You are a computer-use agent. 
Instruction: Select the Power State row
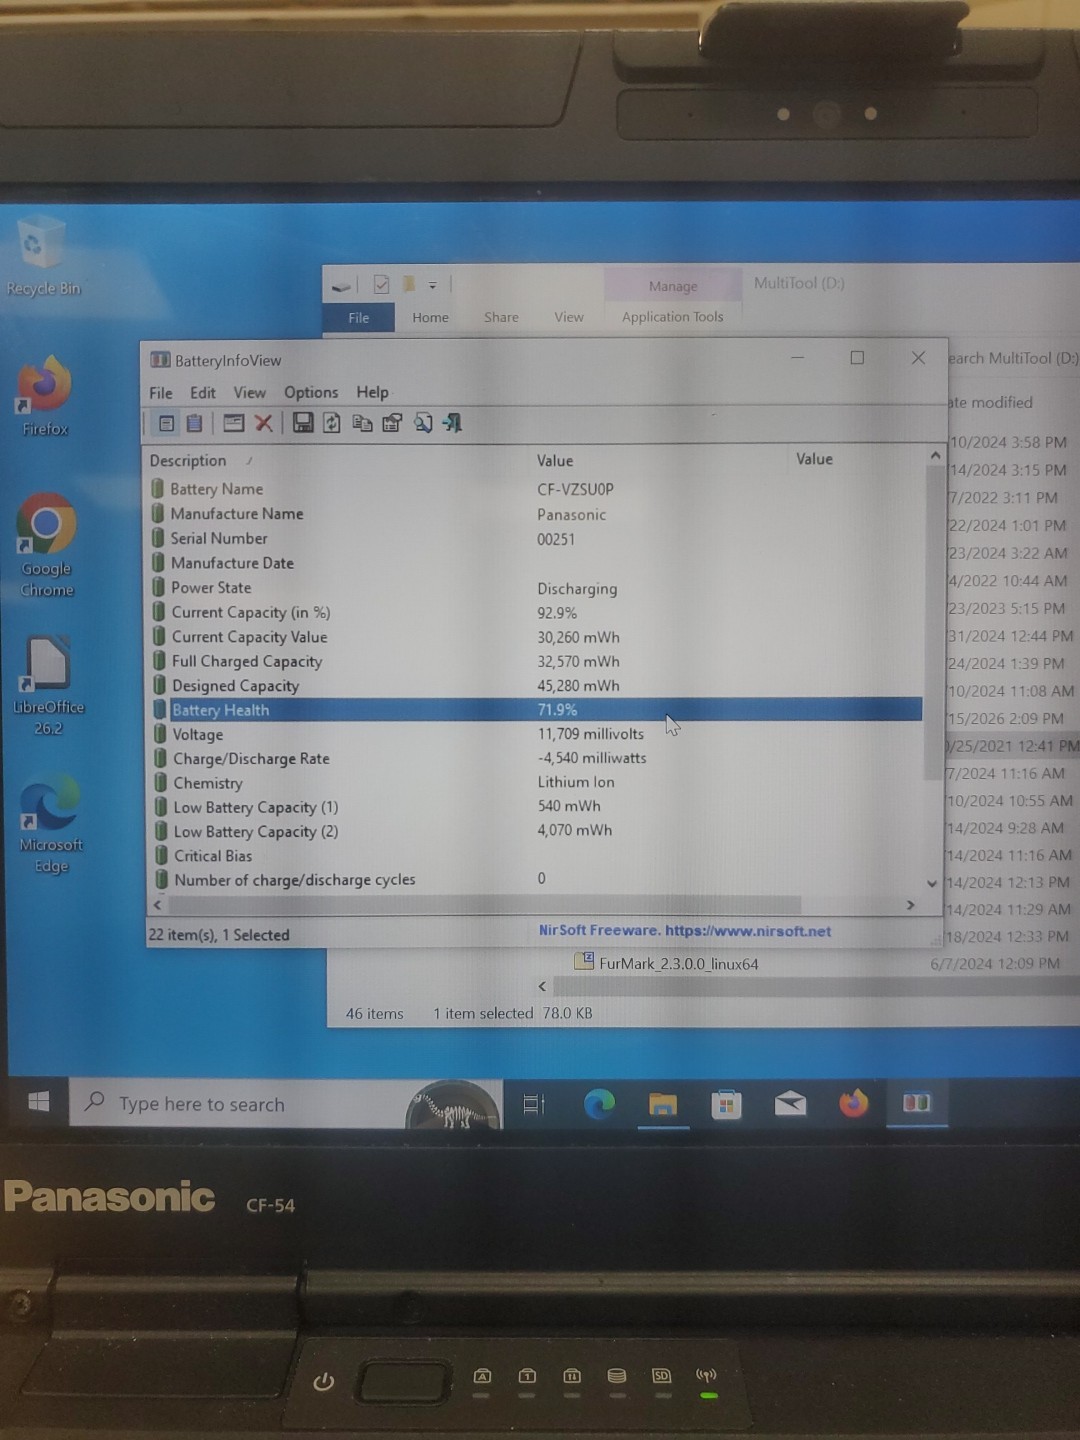coord(535,588)
